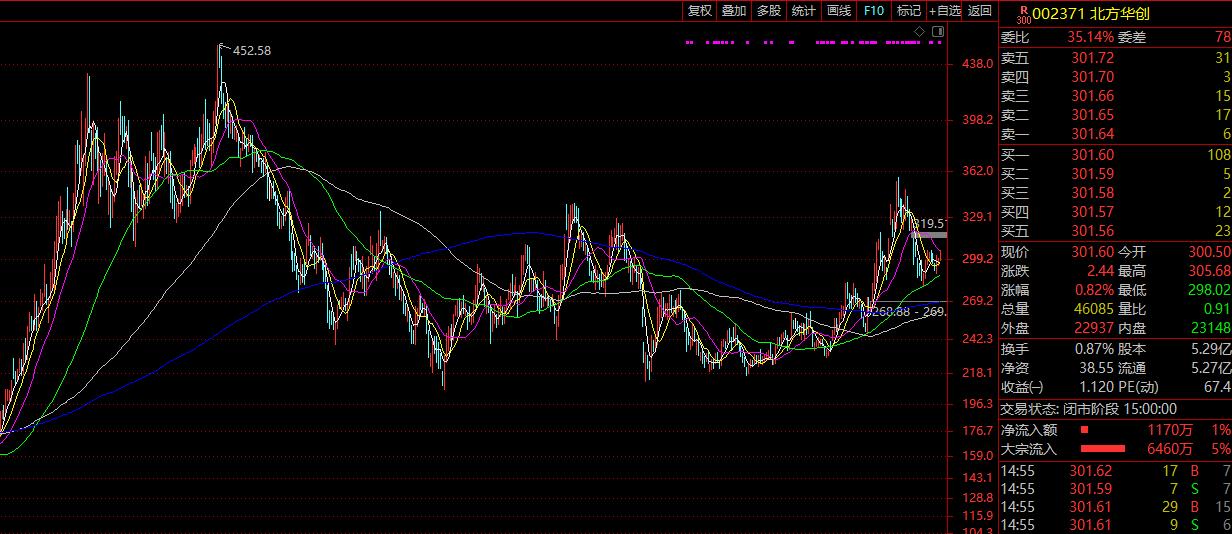Open the 统计 statistics tool
This screenshot has width=1232, height=534.
[x=803, y=11]
